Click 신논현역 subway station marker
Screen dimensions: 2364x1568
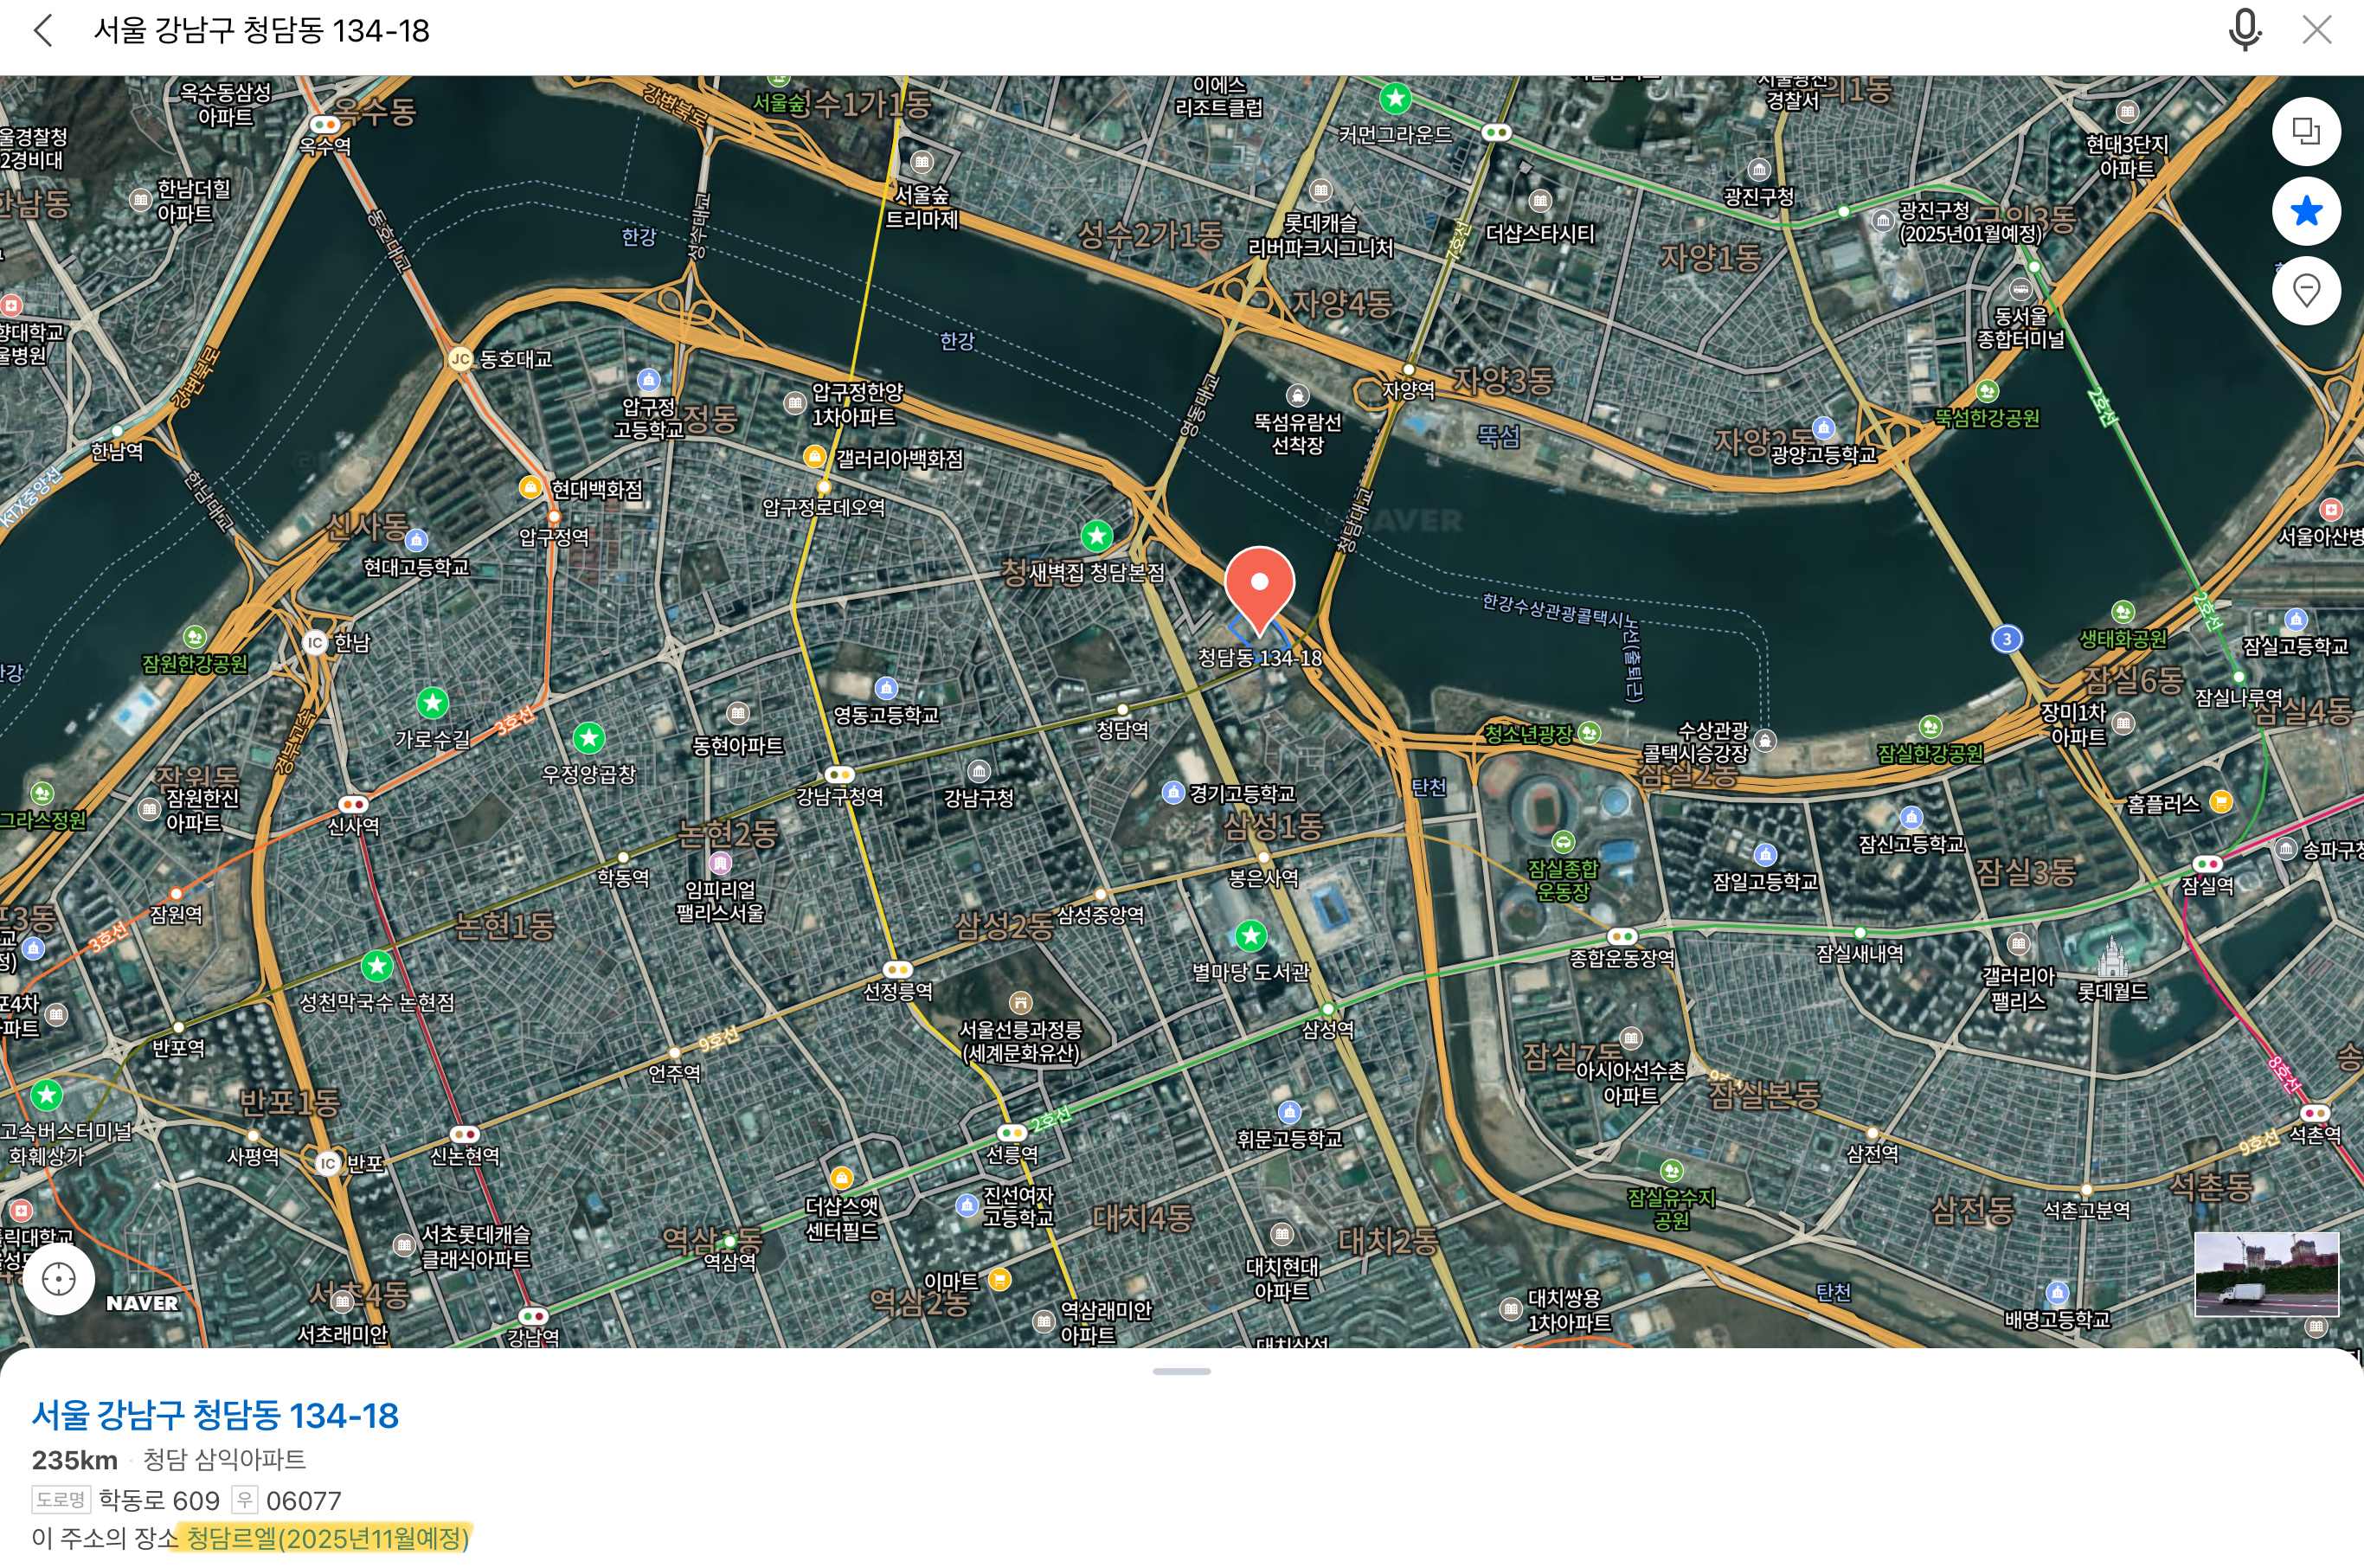coord(464,1134)
